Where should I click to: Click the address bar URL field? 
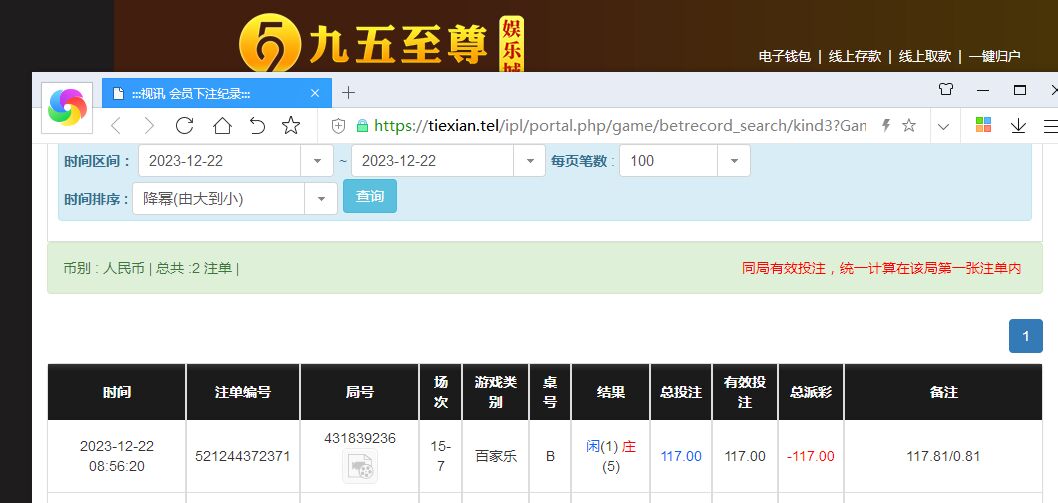point(619,126)
